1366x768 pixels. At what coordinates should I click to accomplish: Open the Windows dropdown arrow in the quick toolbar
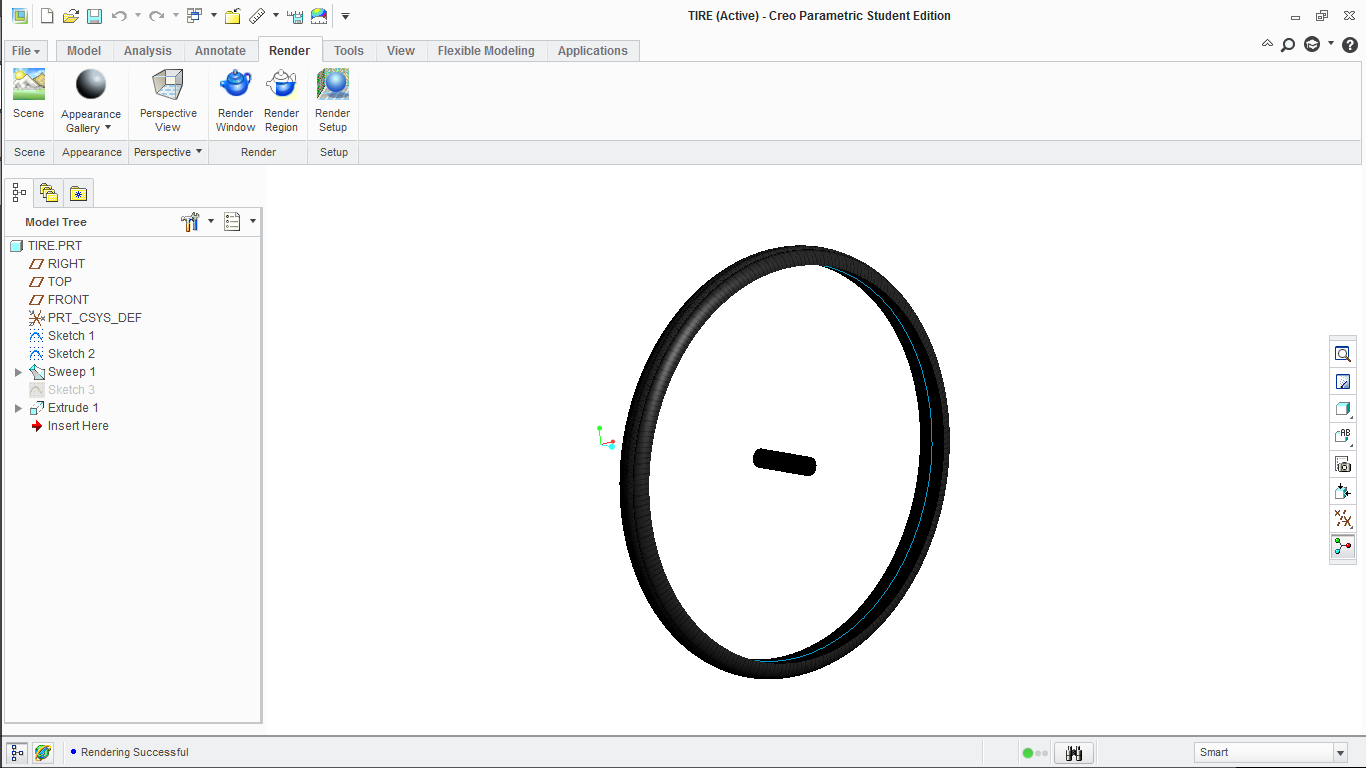click(x=214, y=16)
